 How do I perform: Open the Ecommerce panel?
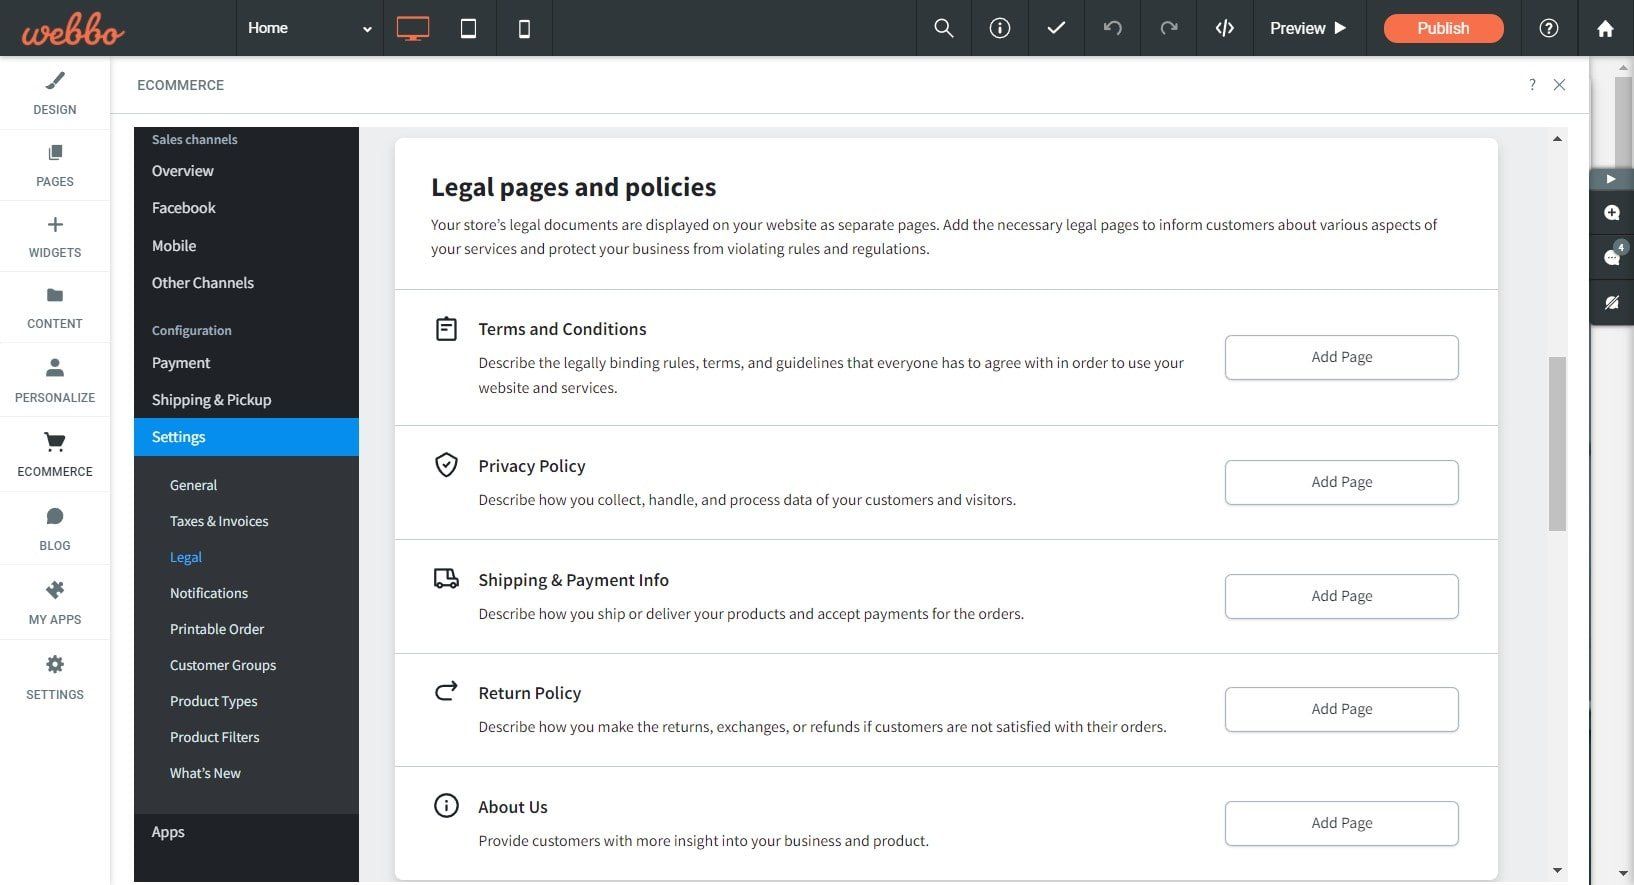click(55, 454)
